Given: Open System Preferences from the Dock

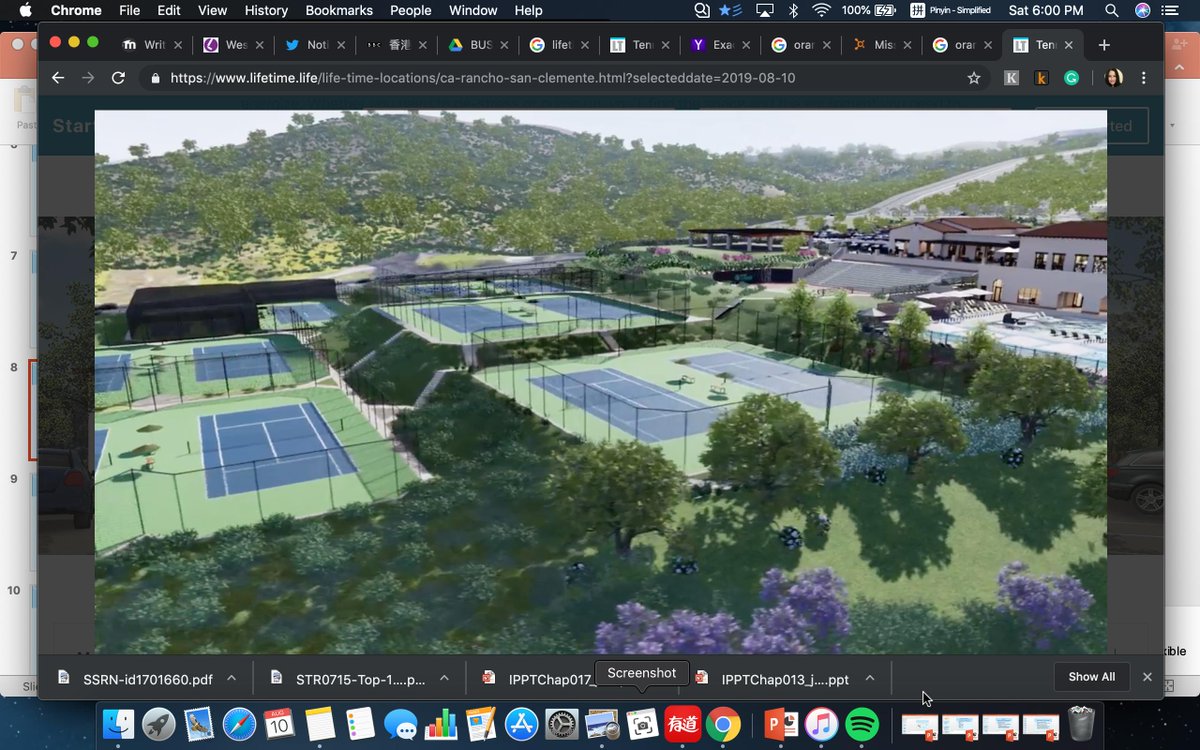Looking at the screenshot, I should coord(562,724).
